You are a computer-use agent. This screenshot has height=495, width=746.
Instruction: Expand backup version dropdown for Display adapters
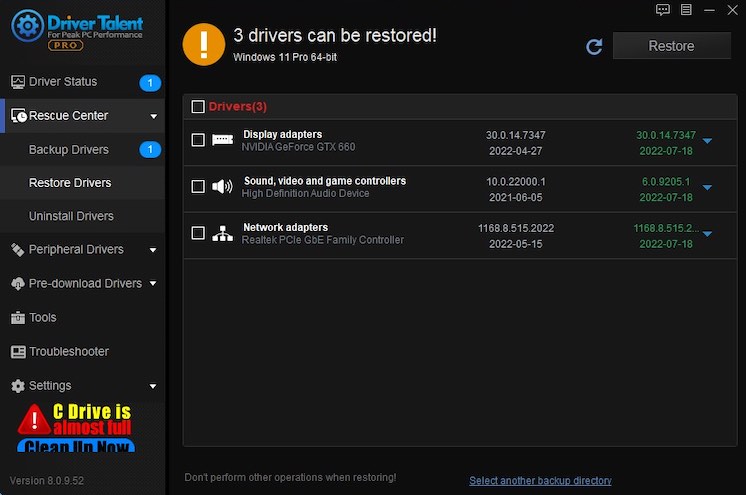707,141
